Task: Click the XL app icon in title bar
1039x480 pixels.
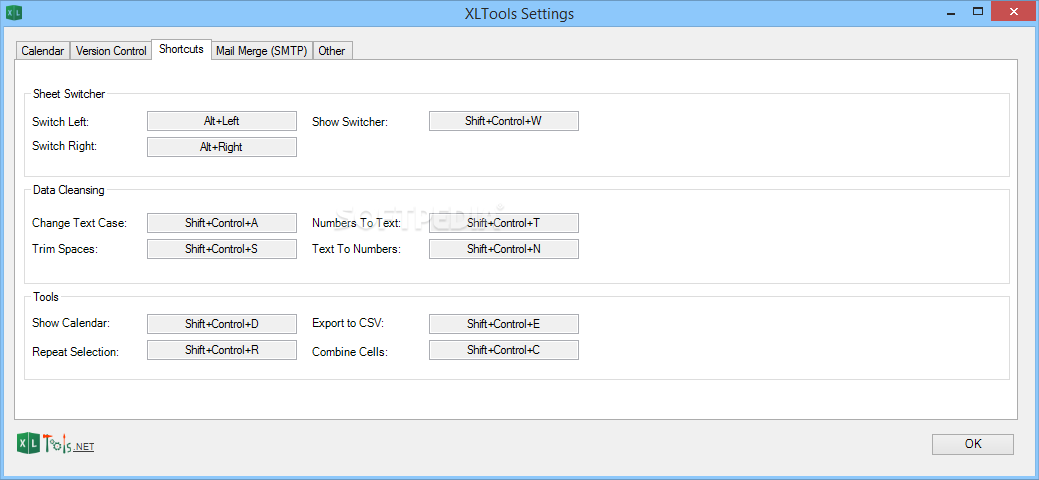Action: pos(14,13)
